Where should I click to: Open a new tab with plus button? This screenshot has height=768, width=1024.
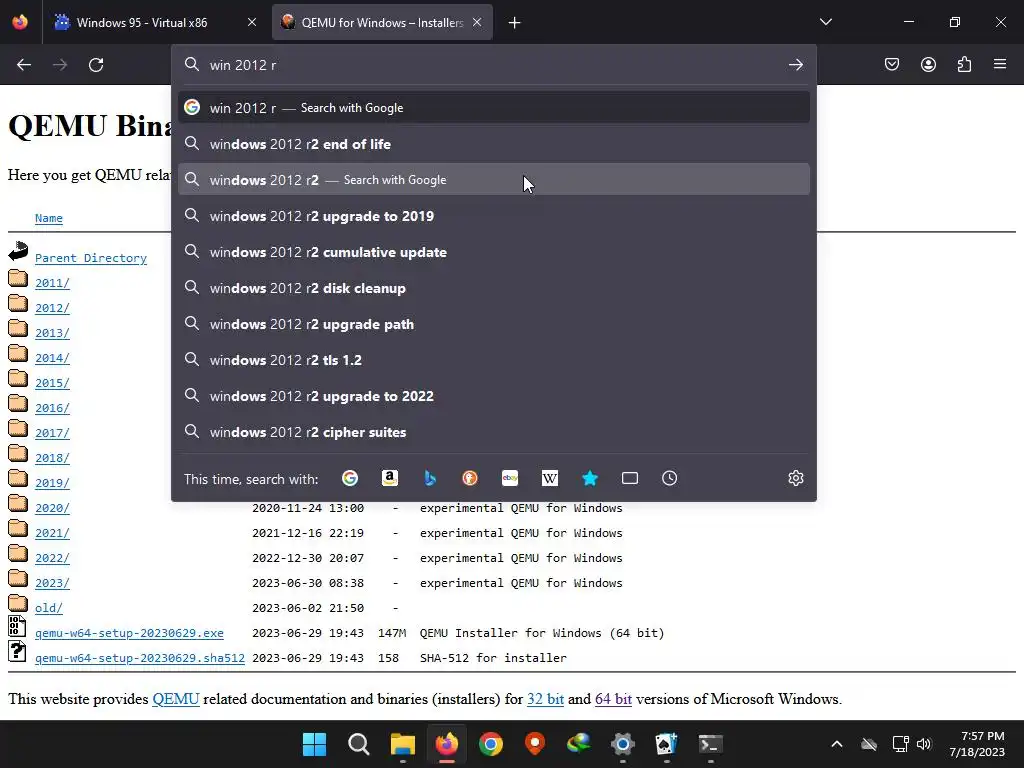515,23
